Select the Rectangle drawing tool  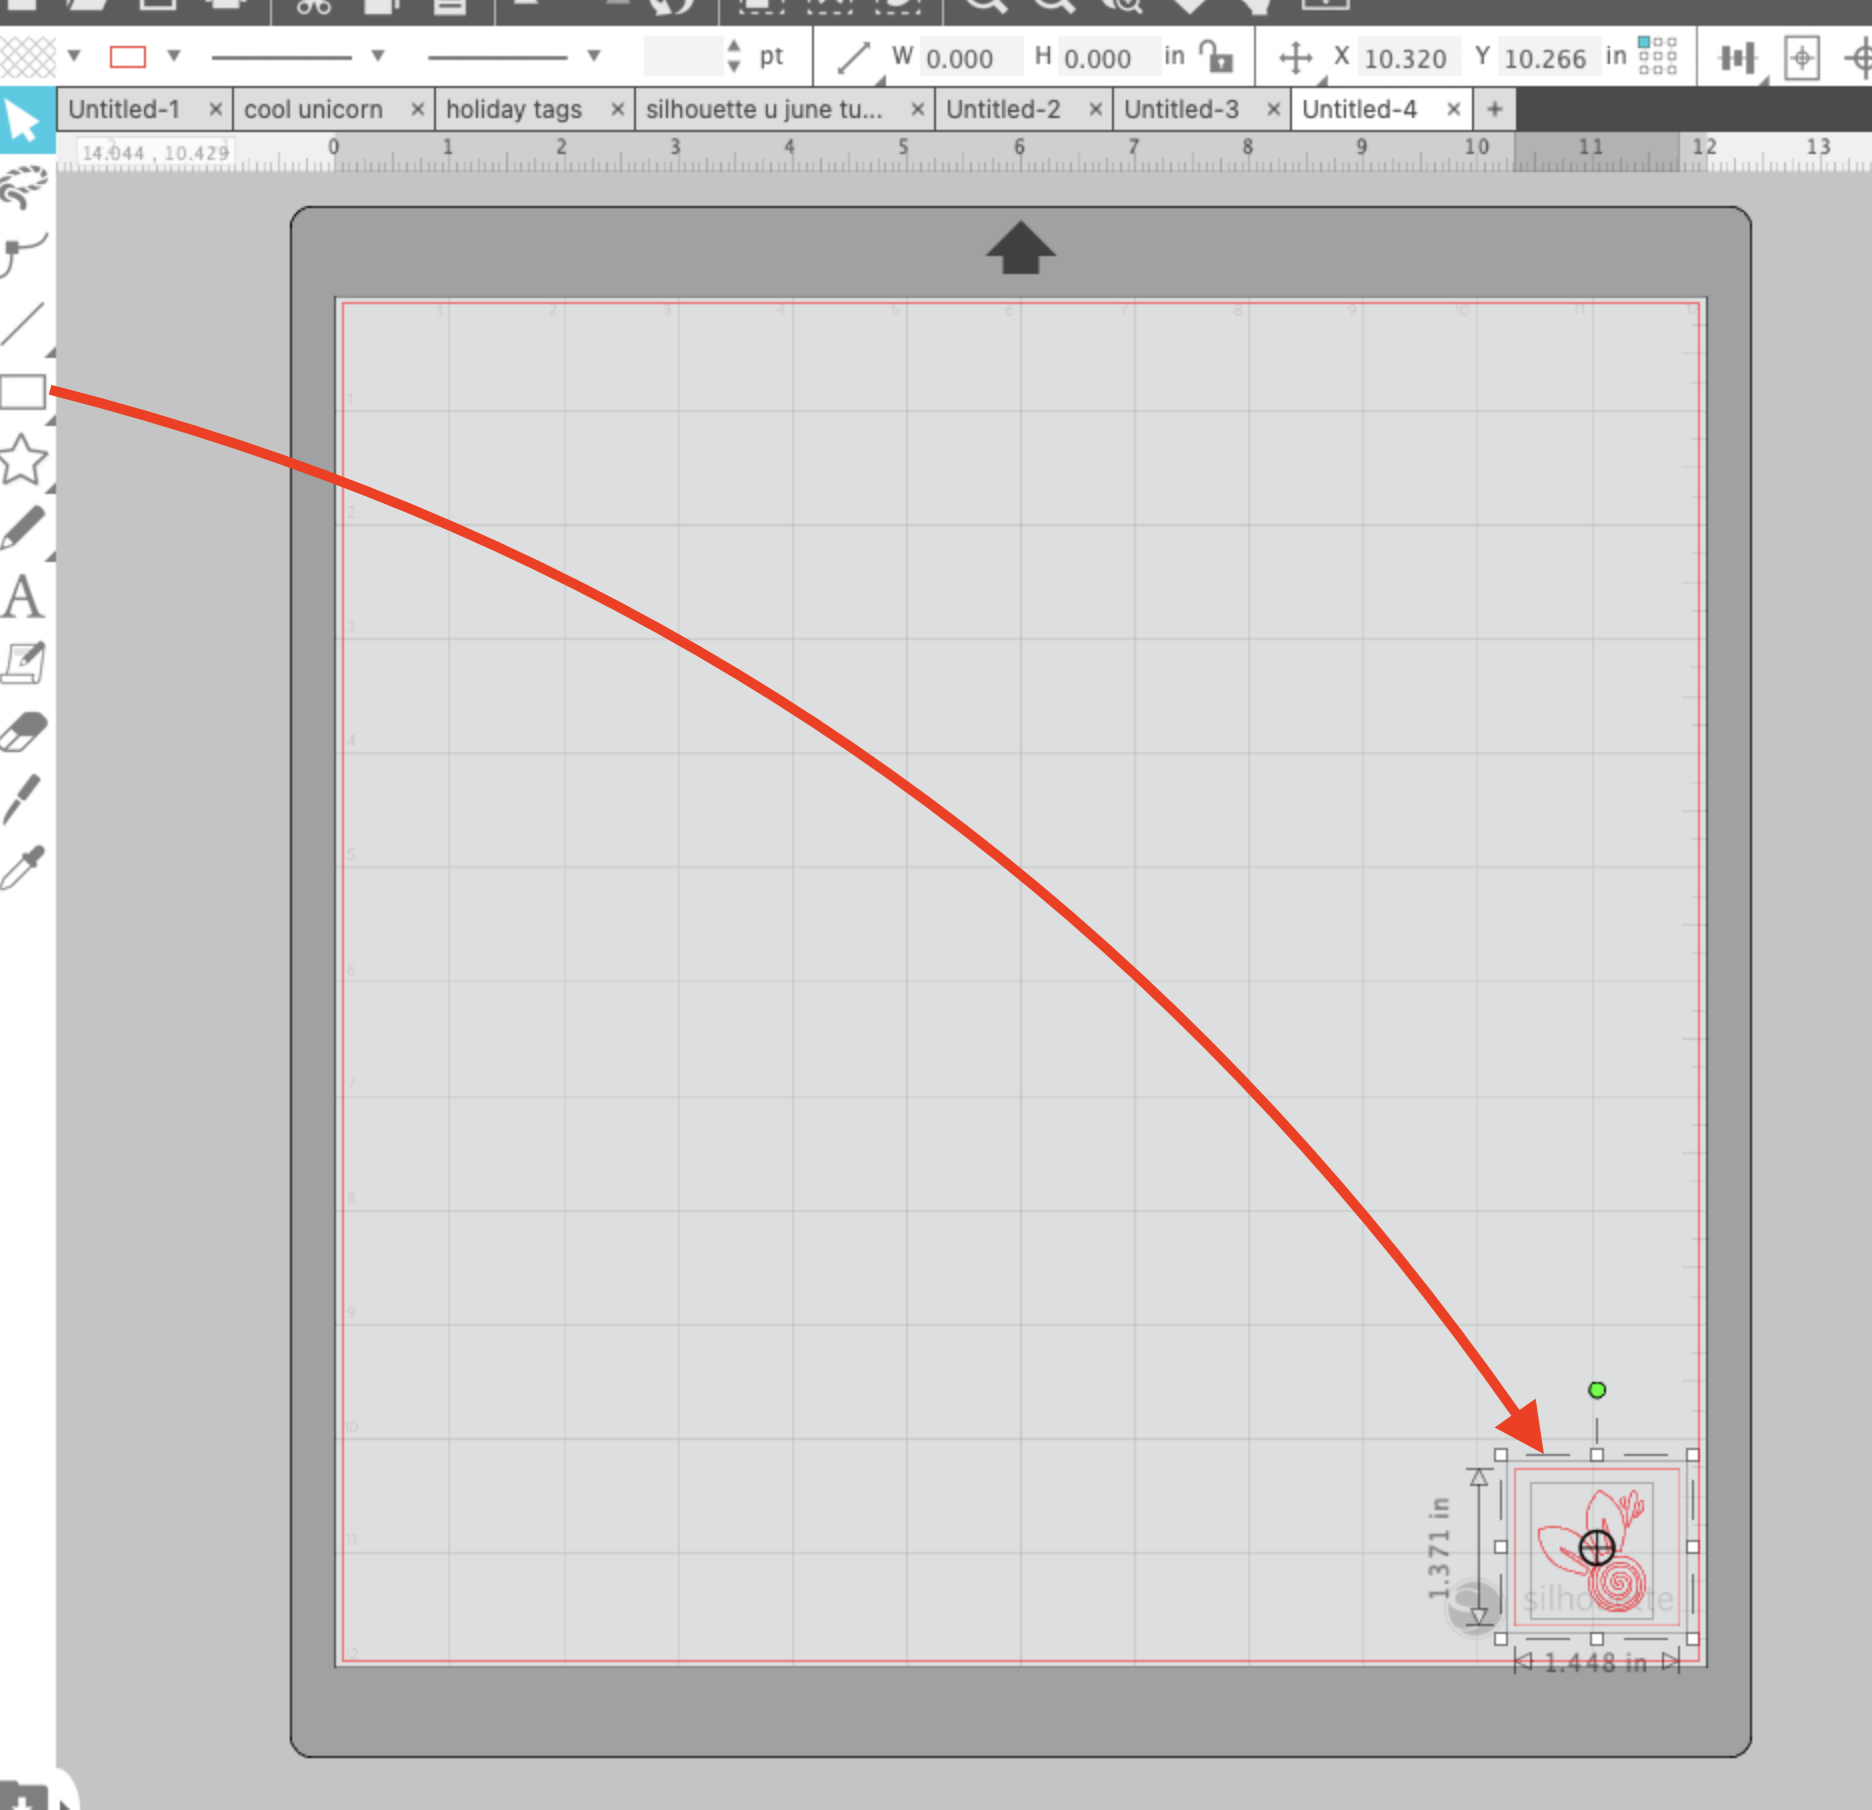(24, 392)
